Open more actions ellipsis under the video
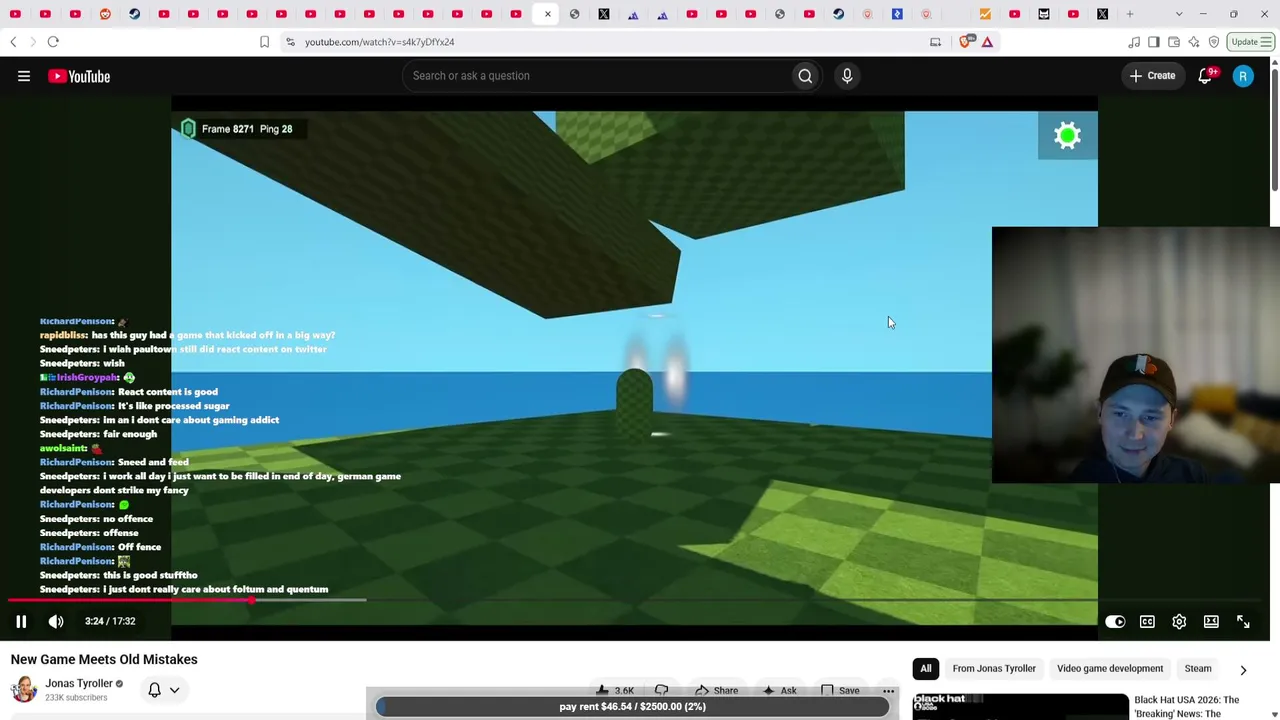Screen dimensions: 1280x720 pyautogui.click(x=888, y=690)
